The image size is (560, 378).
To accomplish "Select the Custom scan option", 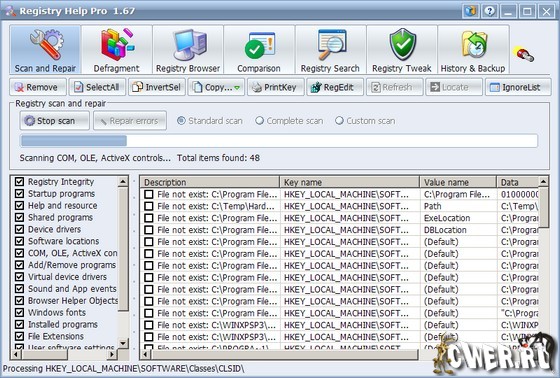I will 365,121.
